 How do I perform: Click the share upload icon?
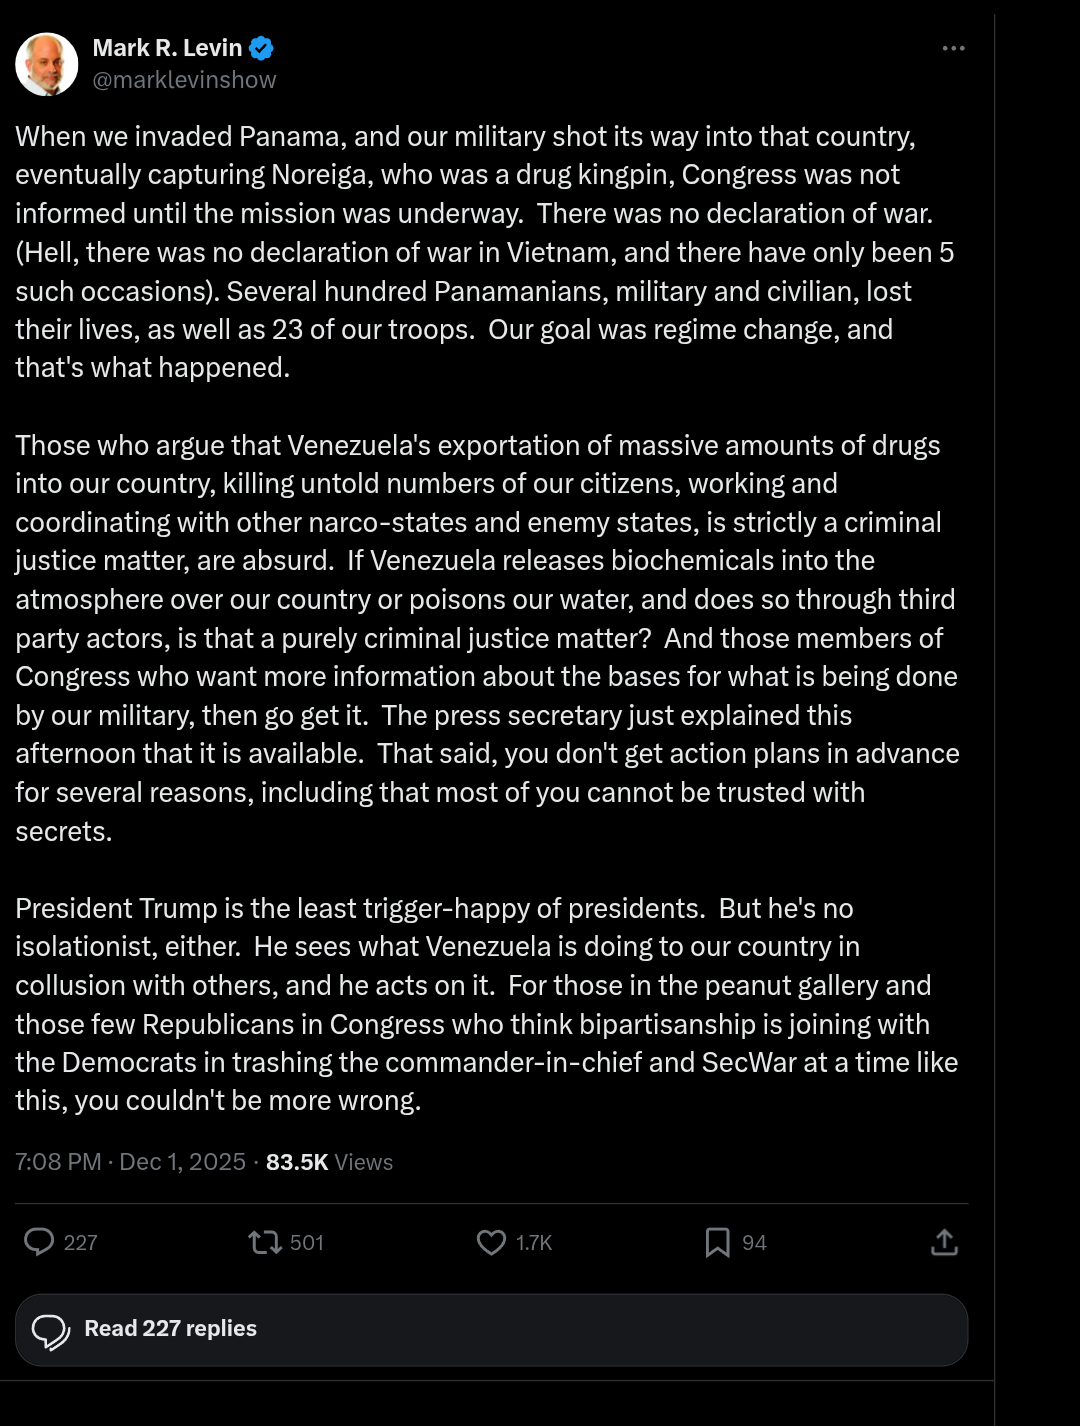(944, 1242)
